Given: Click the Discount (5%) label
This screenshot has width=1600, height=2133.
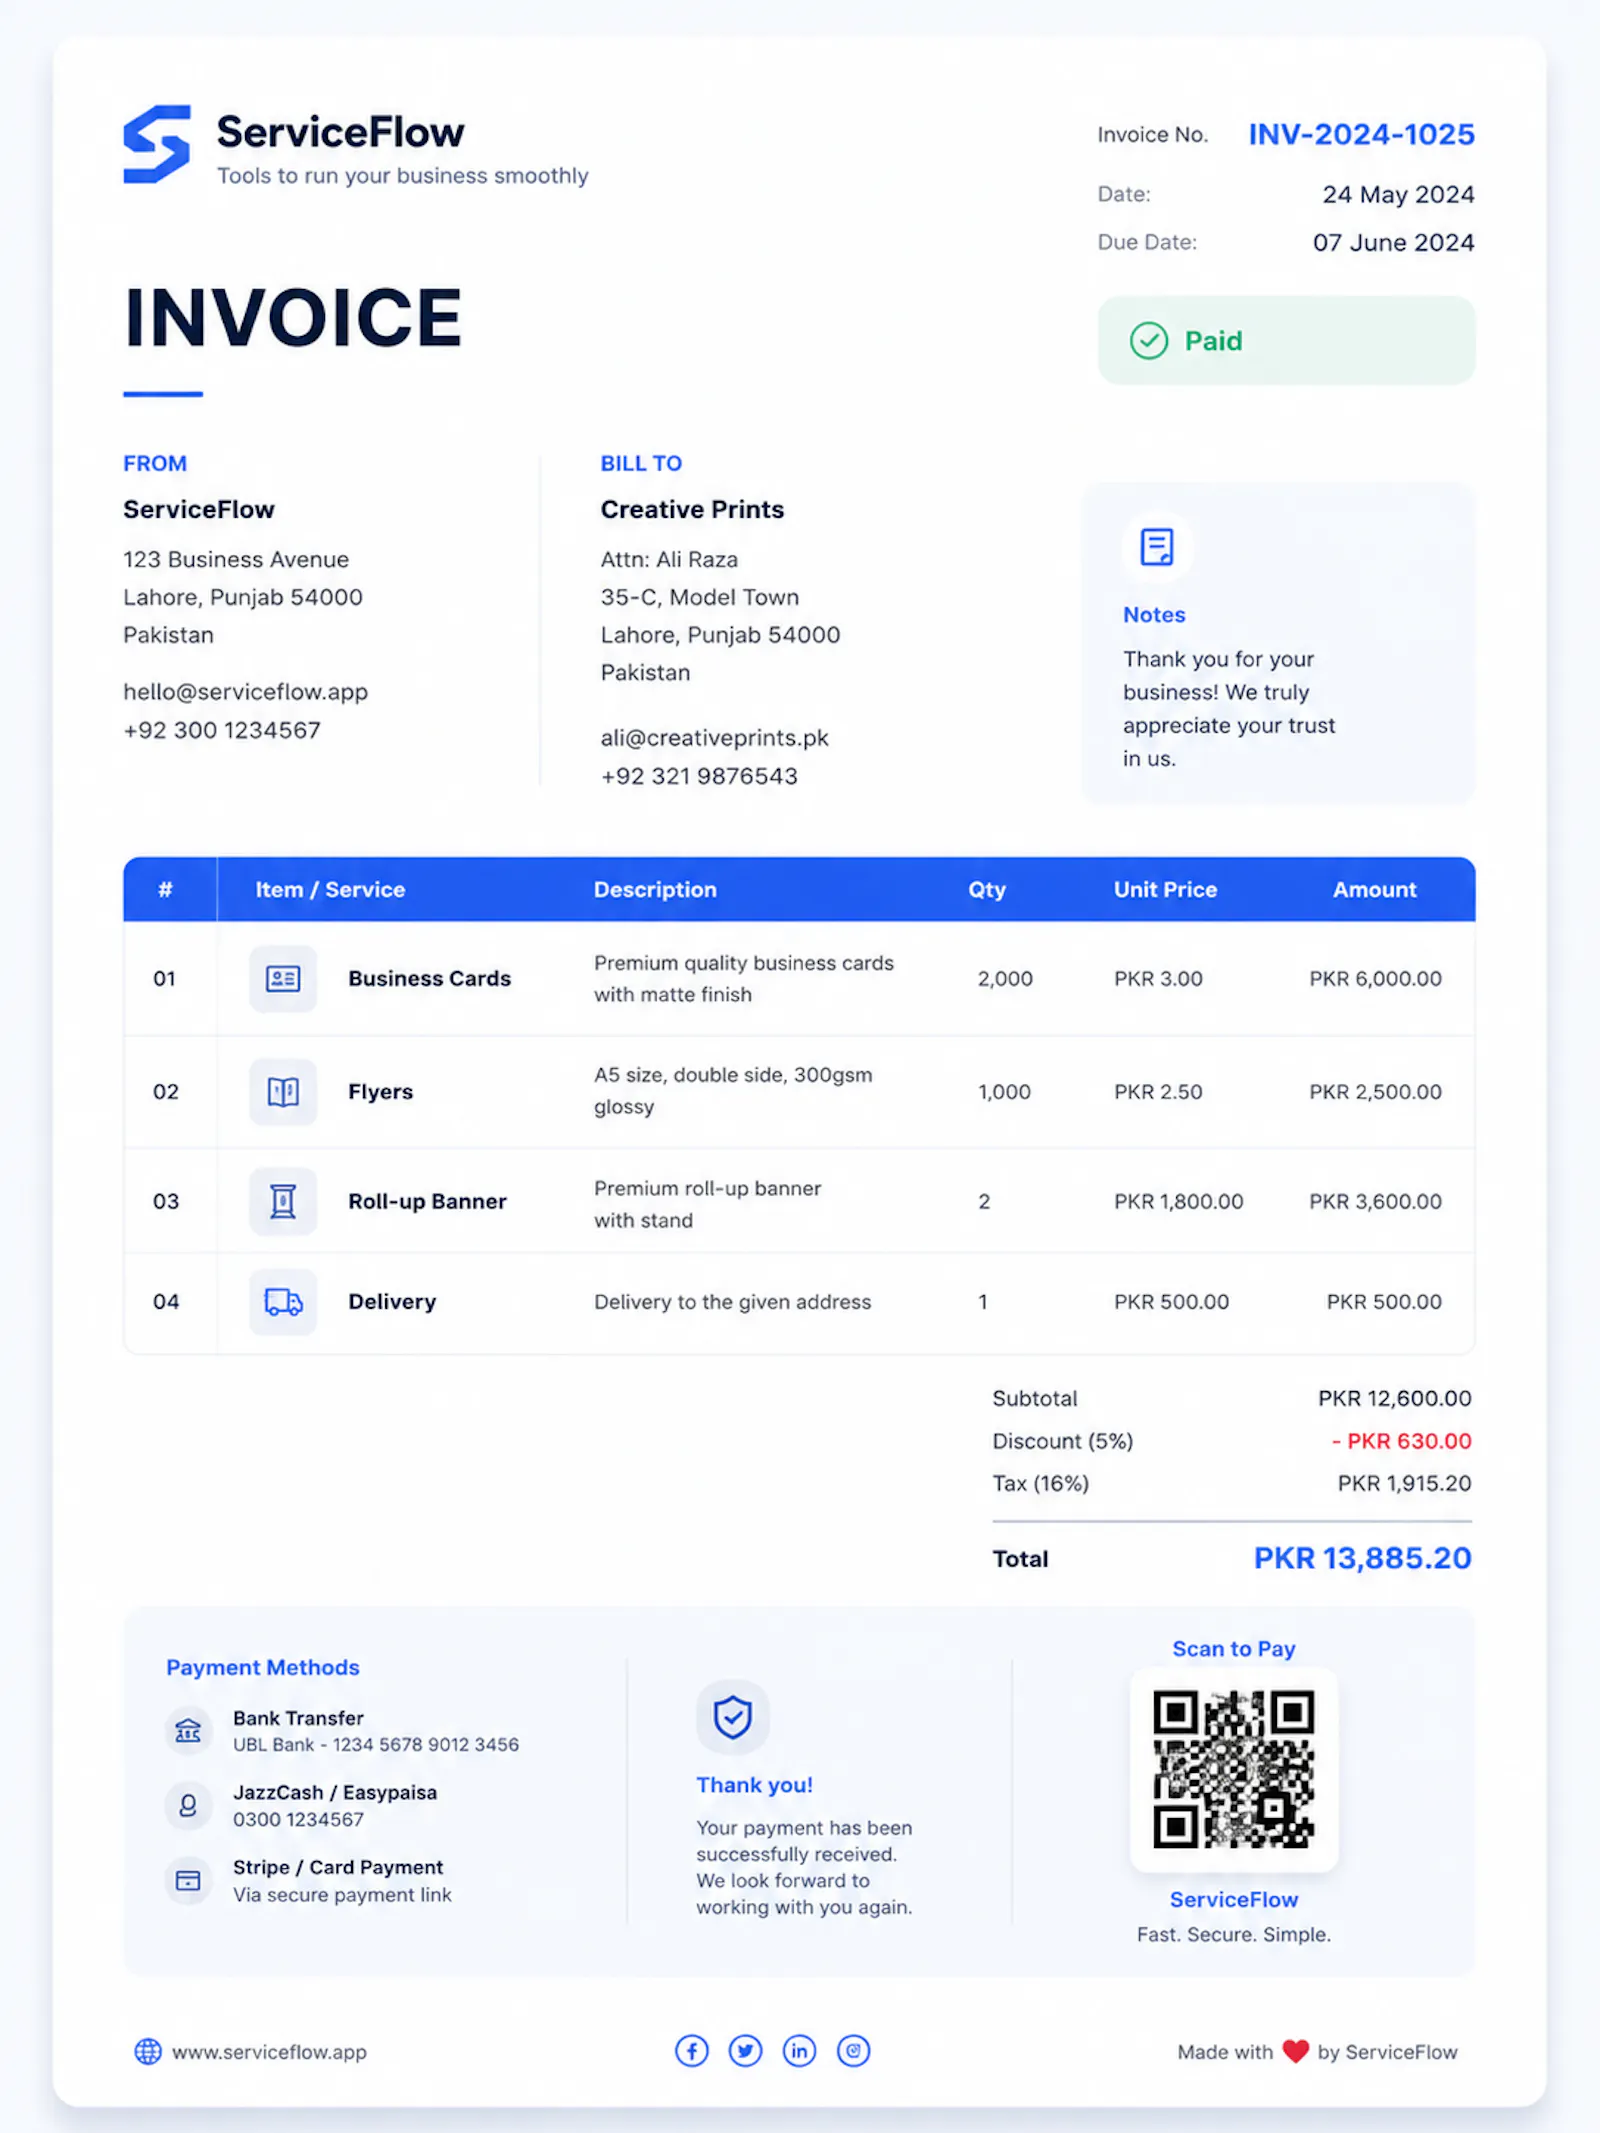Looking at the screenshot, I should (x=1062, y=1441).
